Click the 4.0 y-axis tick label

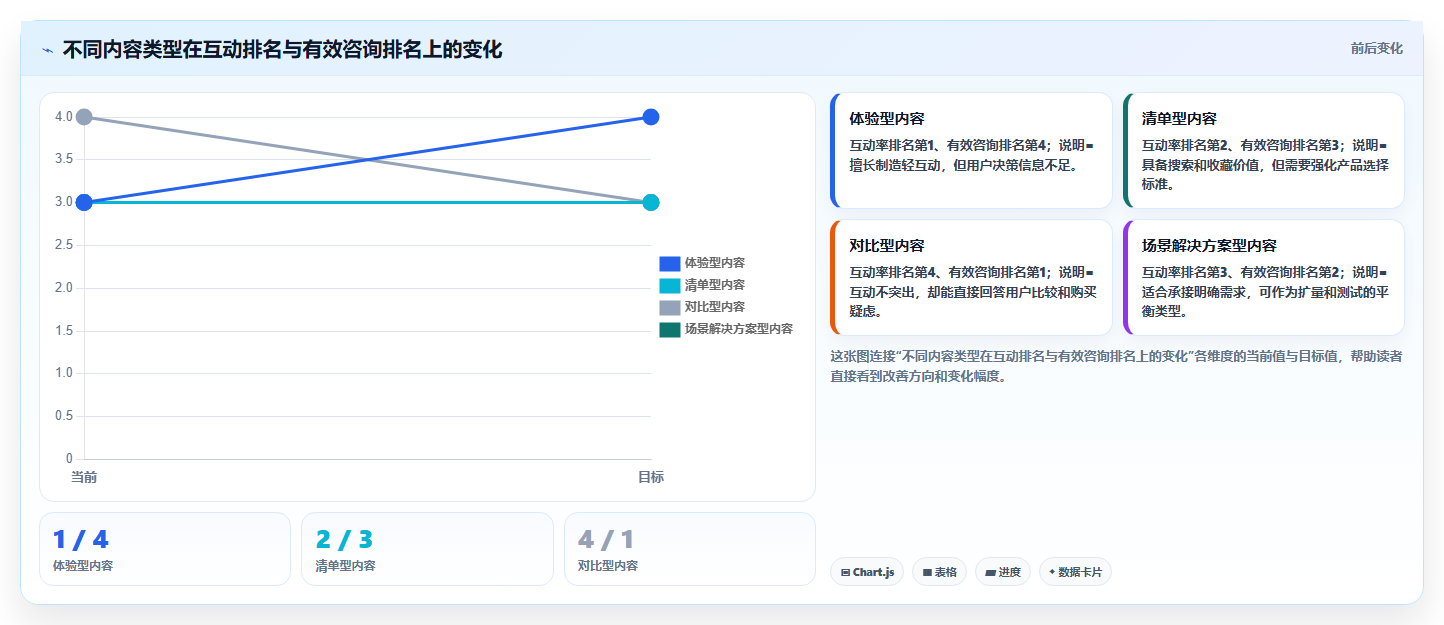[64, 117]
